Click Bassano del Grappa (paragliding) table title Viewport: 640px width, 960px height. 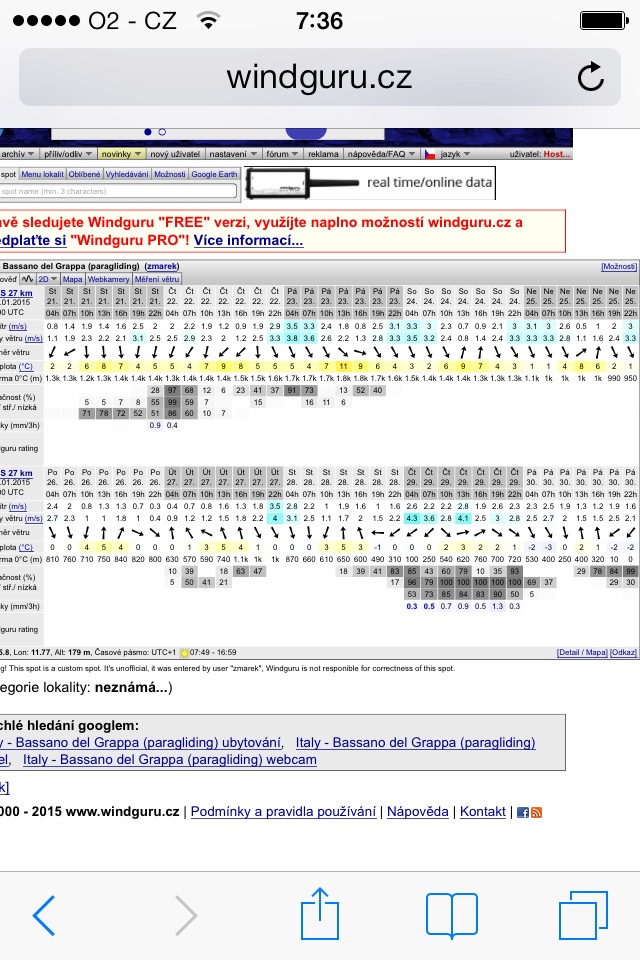pyautogui.click(x=70, y=266)
